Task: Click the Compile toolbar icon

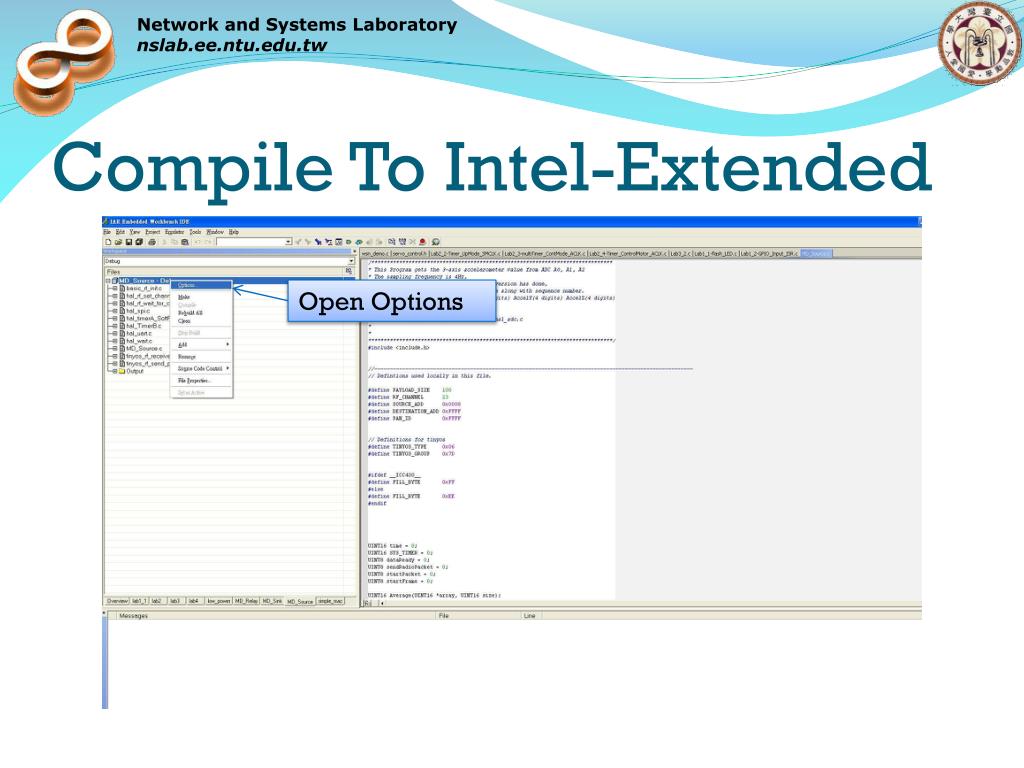Action: [x=391, y=242]
